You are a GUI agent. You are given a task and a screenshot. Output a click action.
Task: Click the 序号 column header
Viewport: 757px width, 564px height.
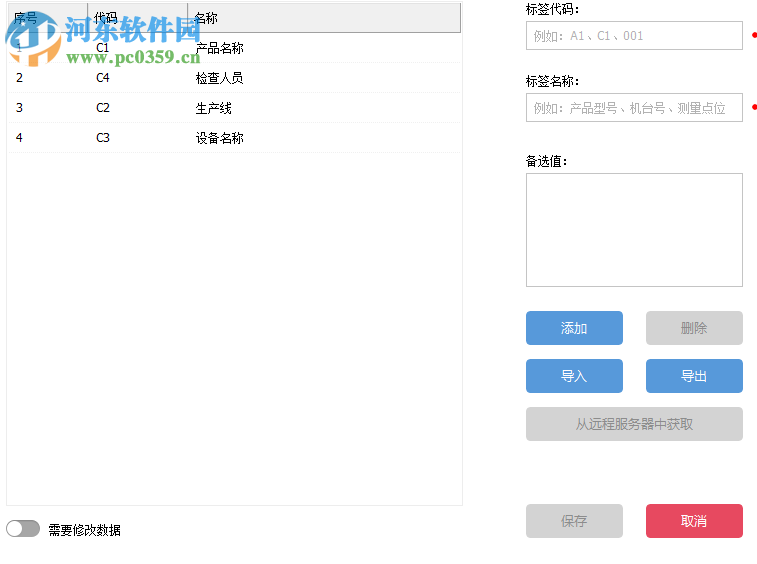pyautogui.click(x=47, y=18)
